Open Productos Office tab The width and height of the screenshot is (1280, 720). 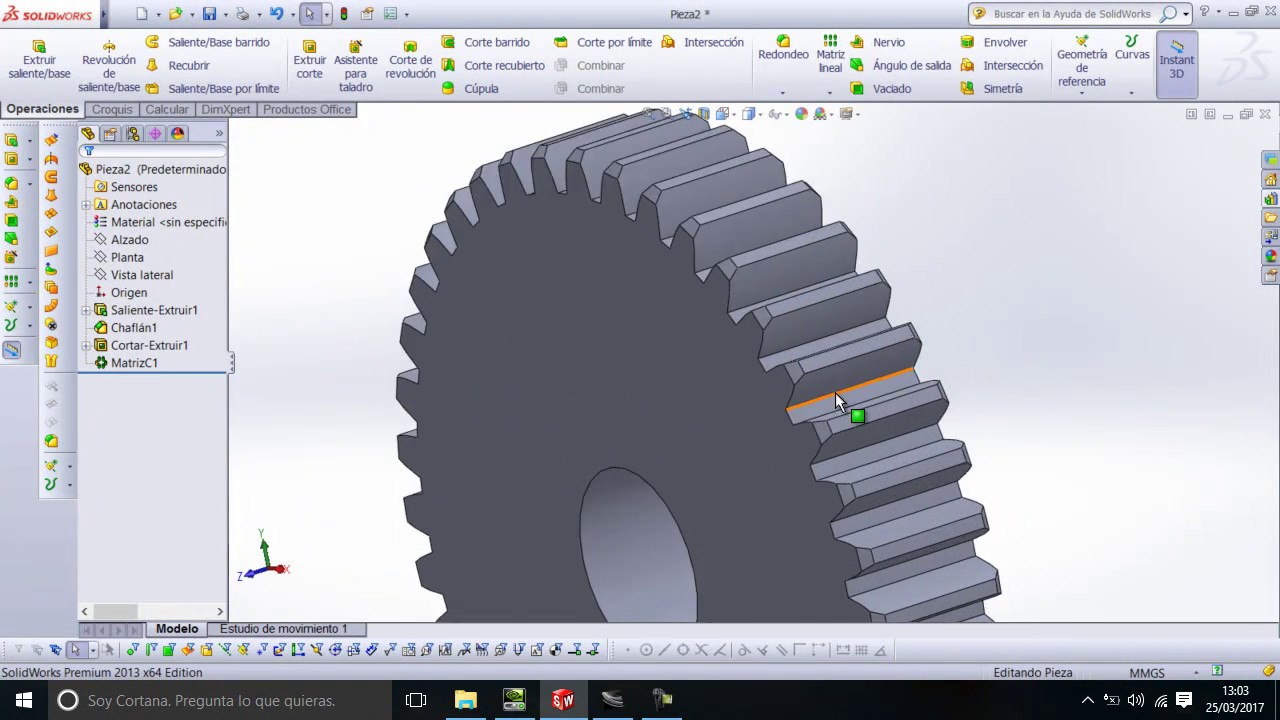[307, 109]
